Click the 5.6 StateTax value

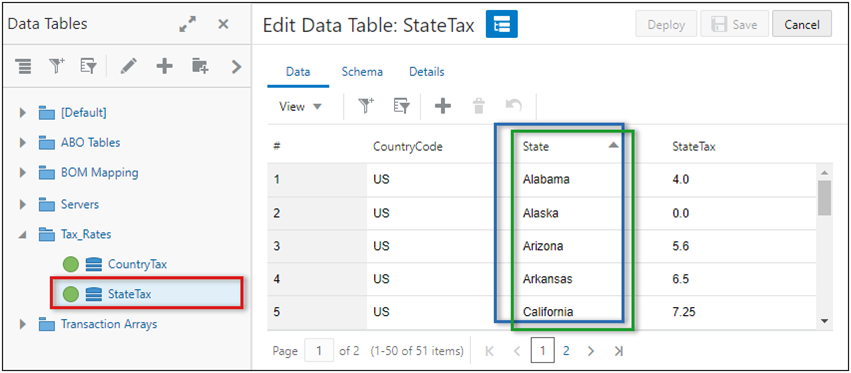681,246
